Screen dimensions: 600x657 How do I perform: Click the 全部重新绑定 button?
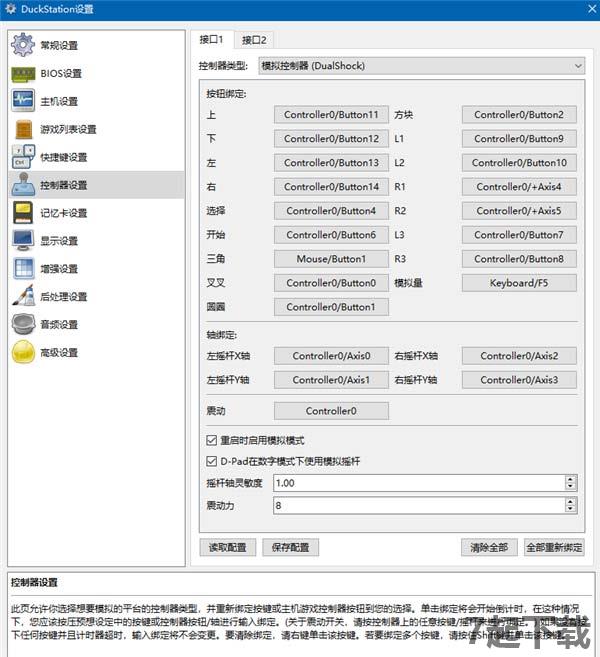coord(554,547)
